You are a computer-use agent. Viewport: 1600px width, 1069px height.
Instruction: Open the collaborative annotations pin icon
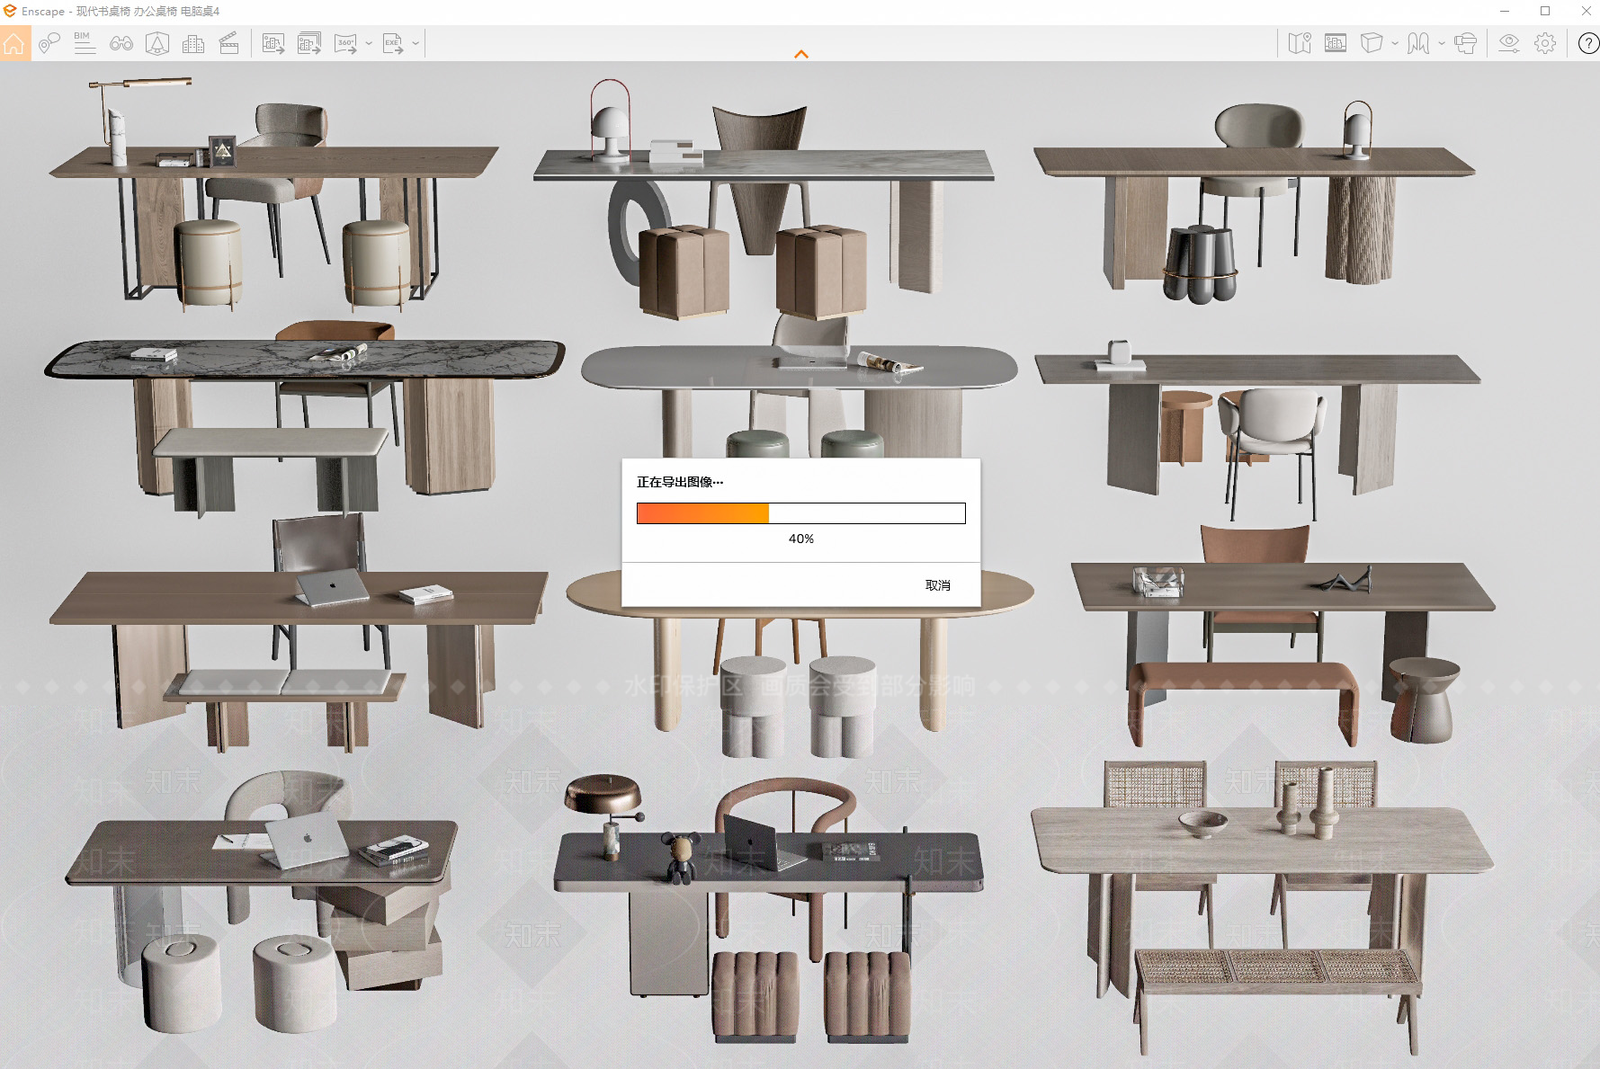tap(49, 43)
